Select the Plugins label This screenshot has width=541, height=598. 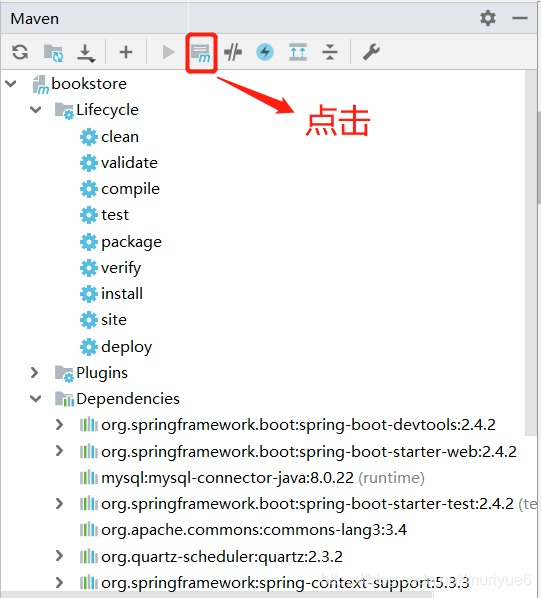[102, 373]
